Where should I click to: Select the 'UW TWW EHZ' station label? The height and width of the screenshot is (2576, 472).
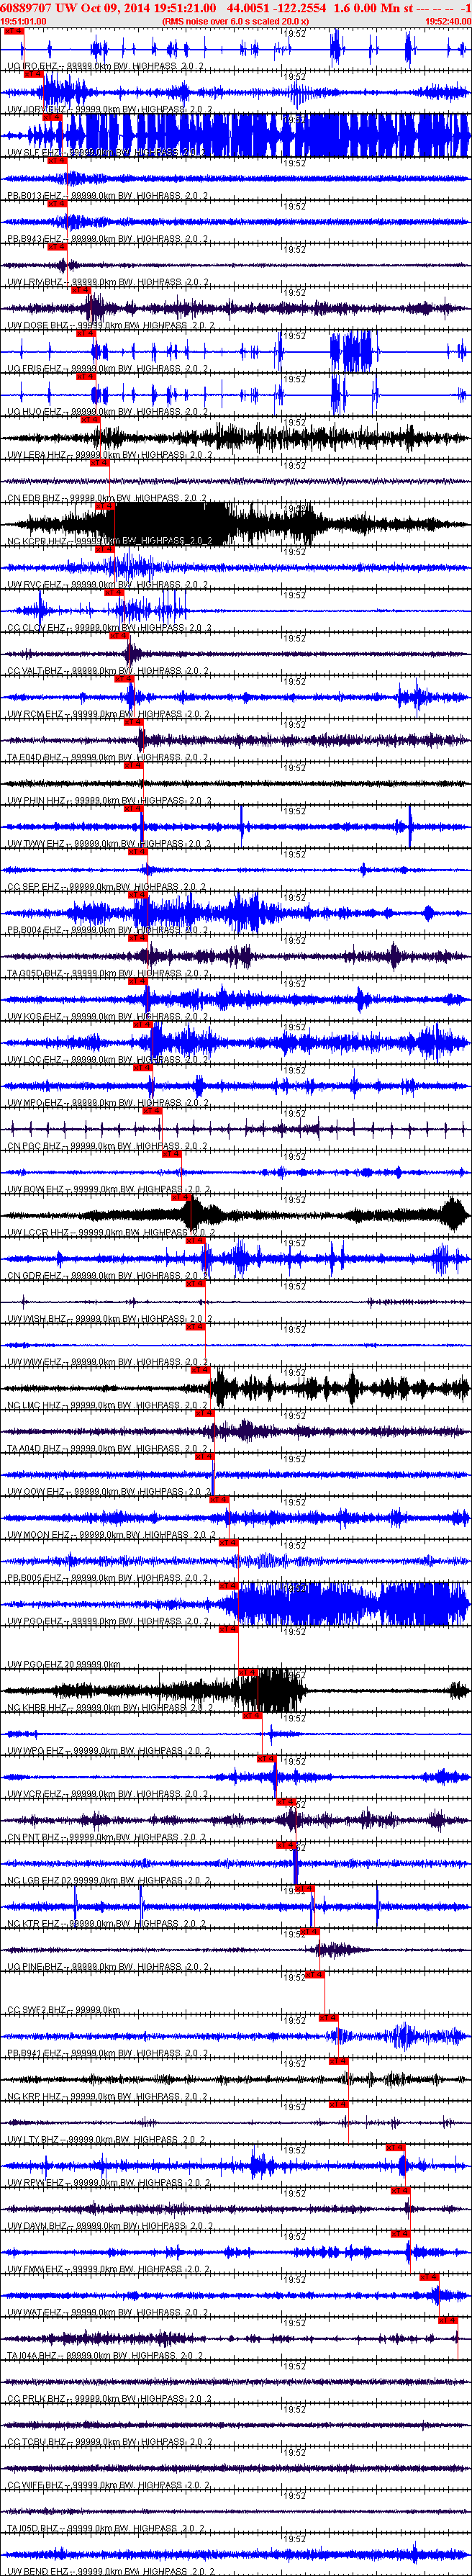pyautogui.click(x=36, y=843)
